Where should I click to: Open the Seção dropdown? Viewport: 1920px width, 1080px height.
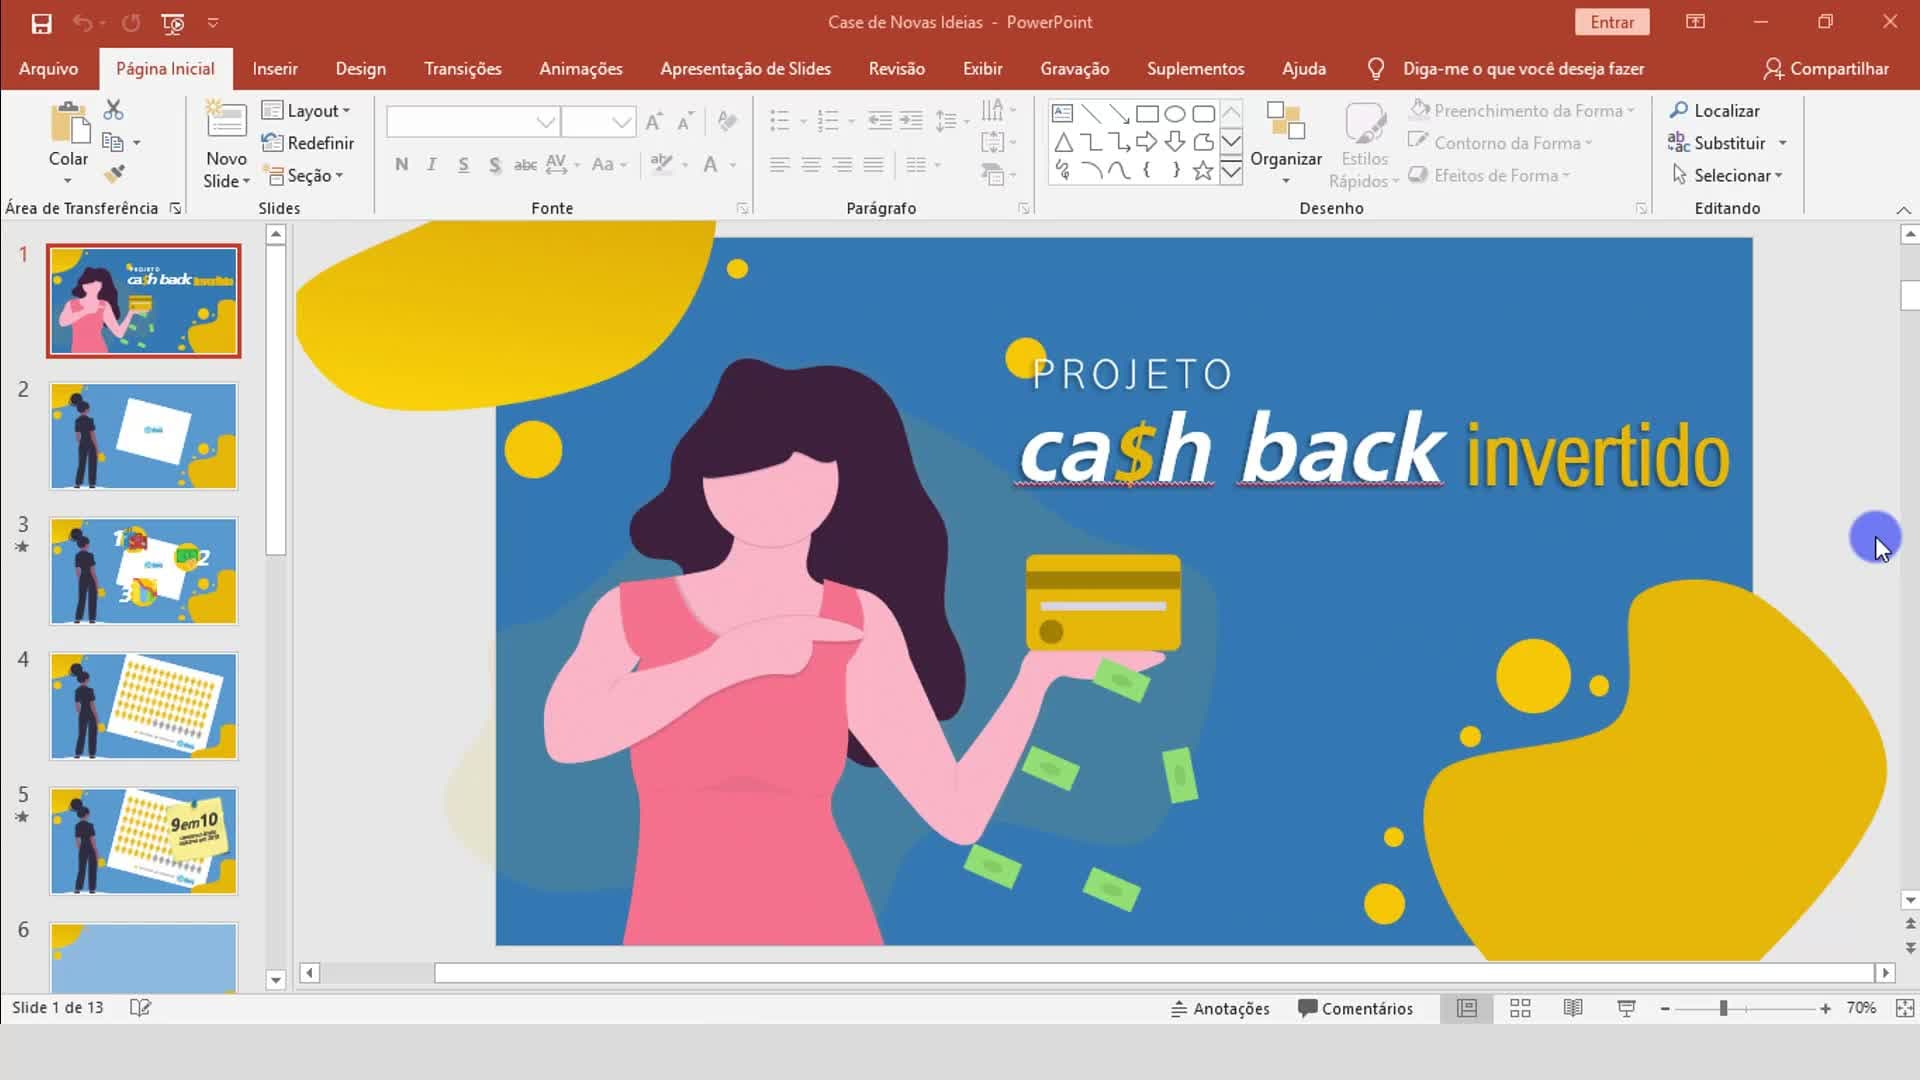coord(304,175)
